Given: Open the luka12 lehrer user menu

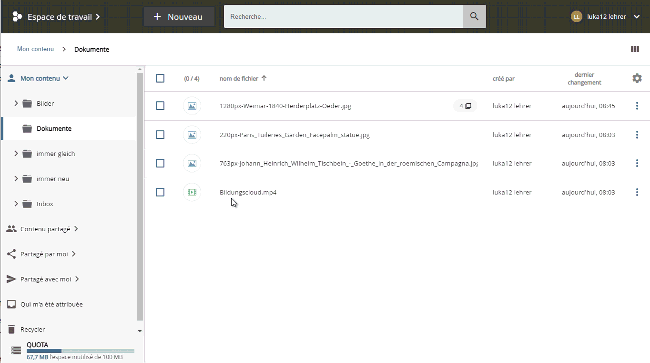Looking at the screenshot, I should pos(606,17).
